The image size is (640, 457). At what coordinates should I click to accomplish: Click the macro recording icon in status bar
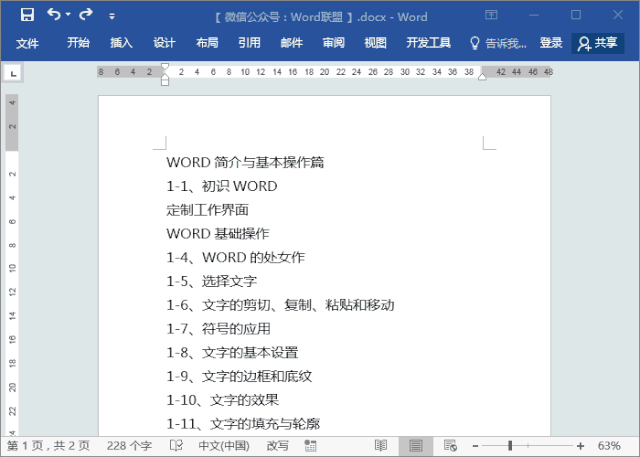click(x=310, y=446)
